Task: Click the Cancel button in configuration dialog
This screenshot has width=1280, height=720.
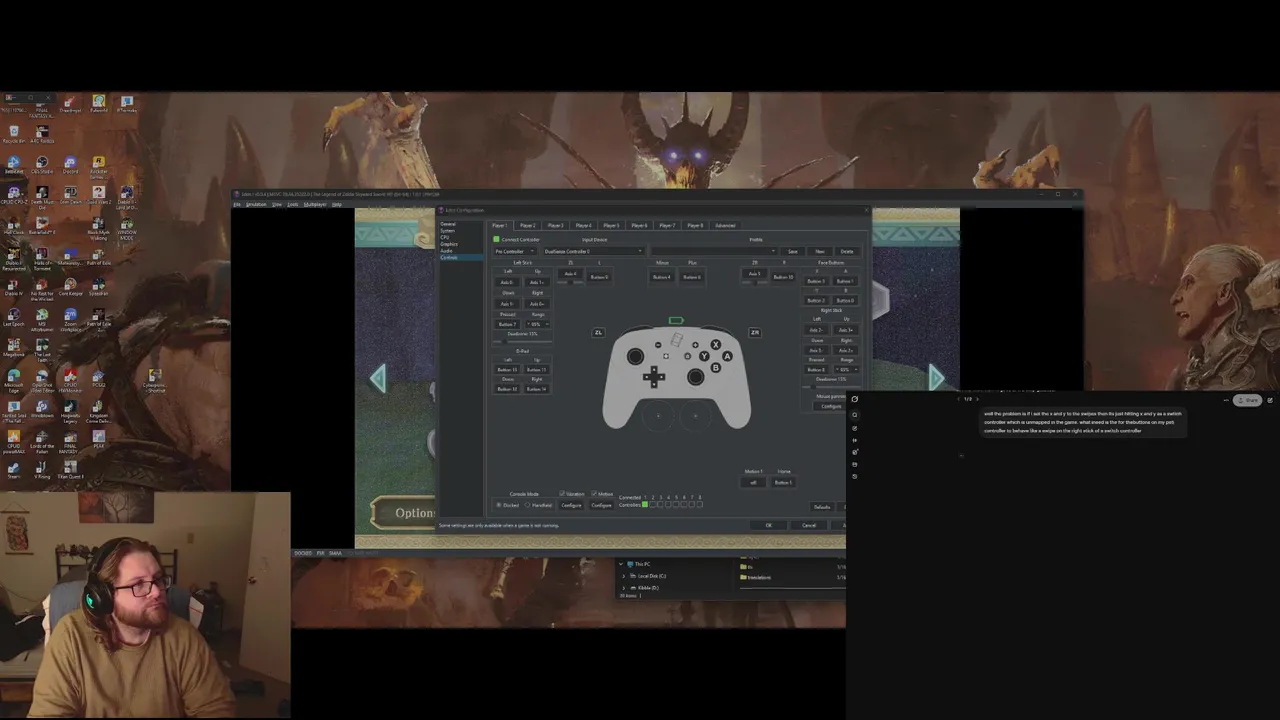Action: click(809, 525)
